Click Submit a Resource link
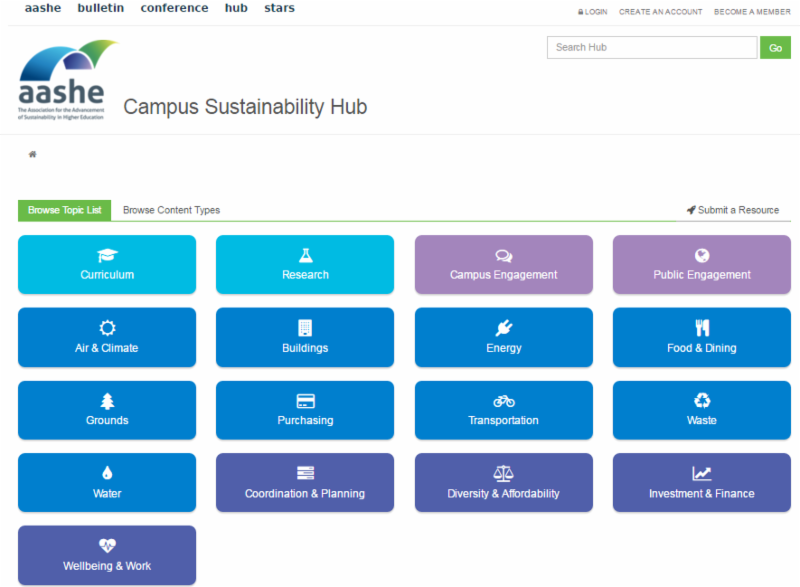 coord(733,210)
